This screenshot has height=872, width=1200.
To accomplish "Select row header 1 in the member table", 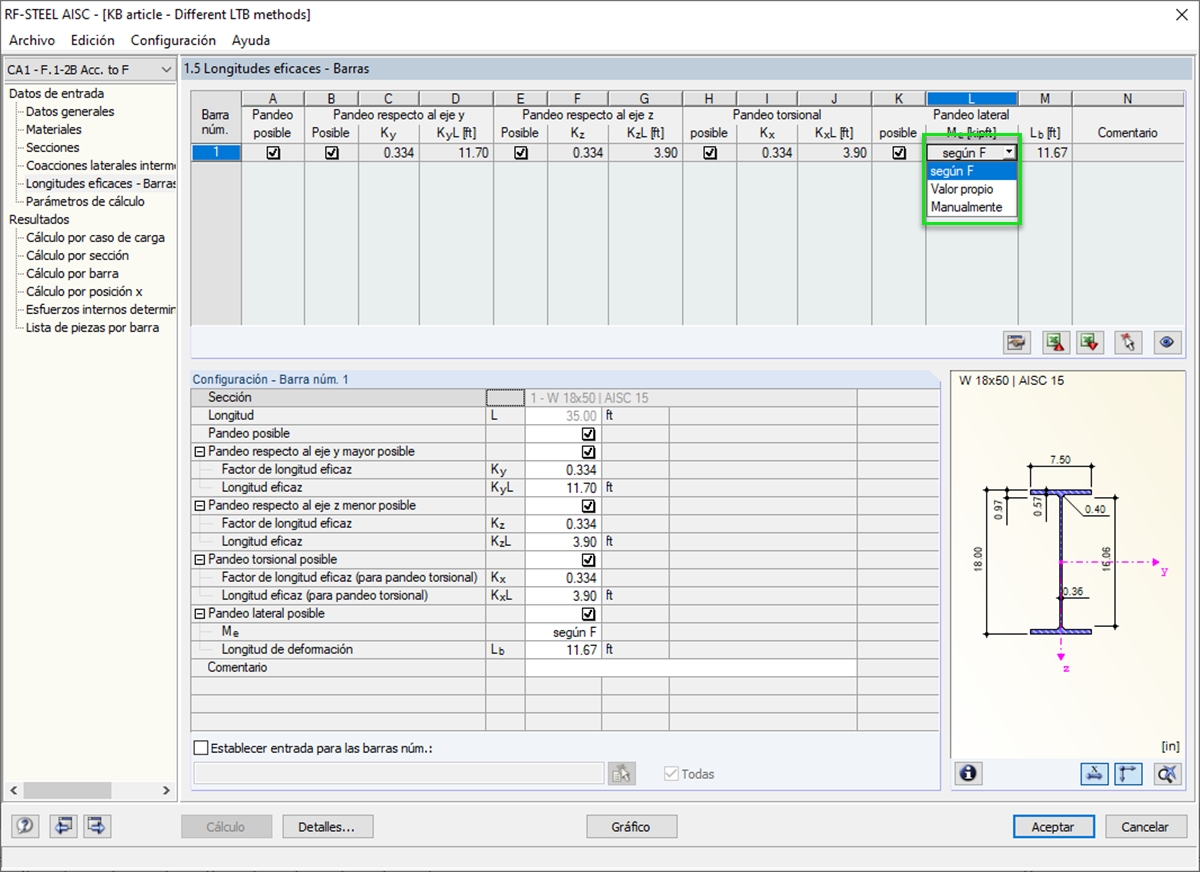I will tap(215, 153).
